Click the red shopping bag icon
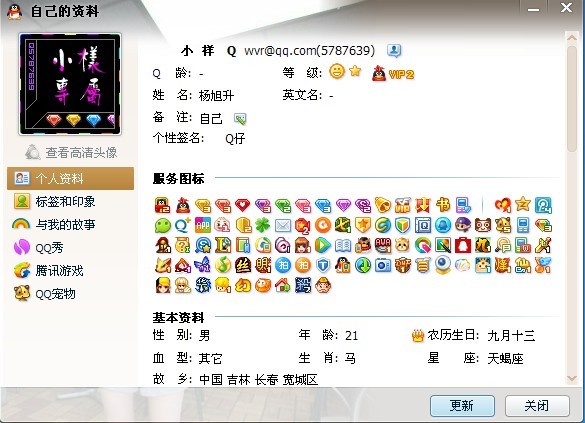The width and height of the screenshot is (585, 423). [463, 245]
